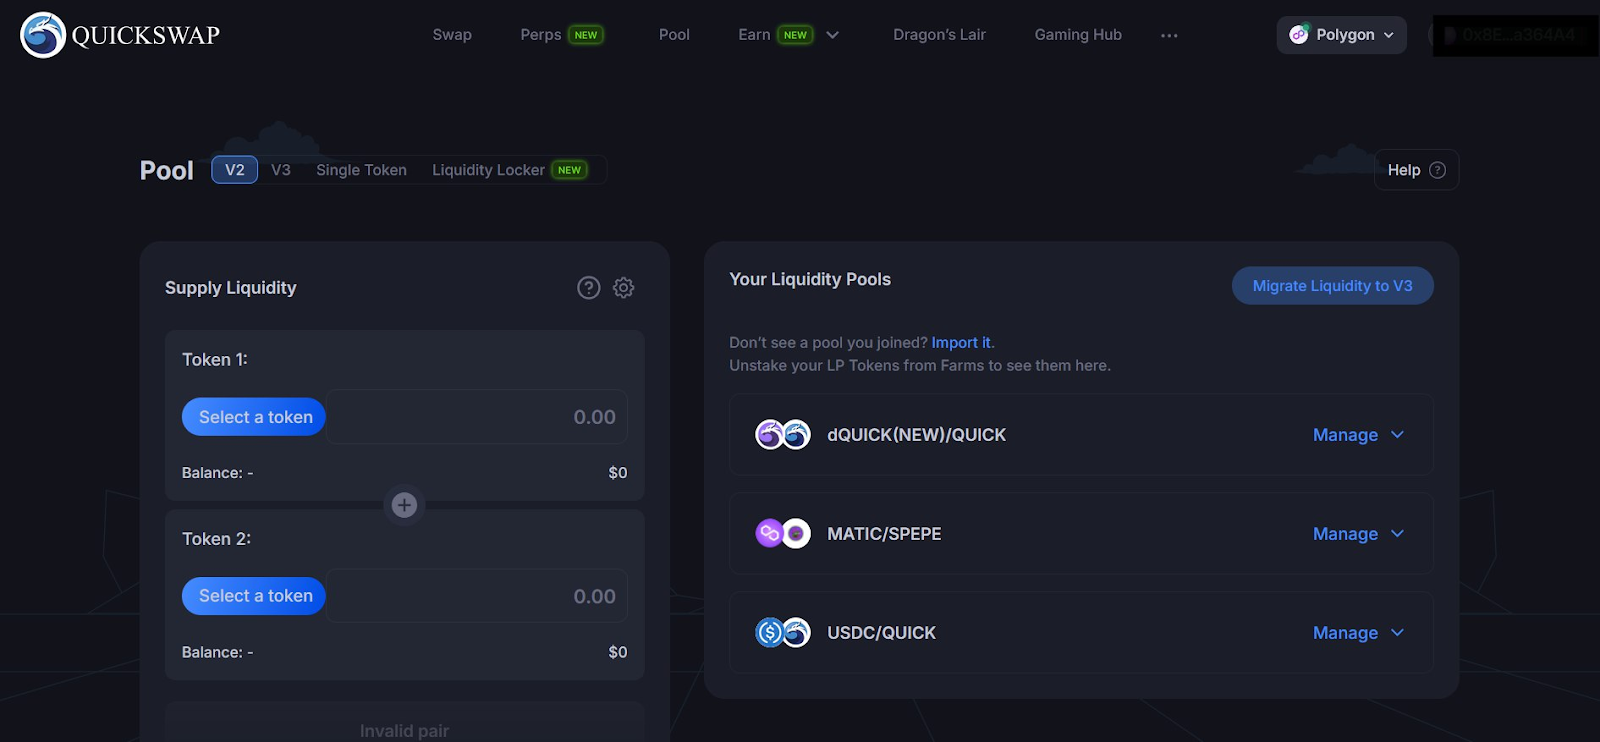1600x742 pixels.
Task: Switch to the Liquidity Locker tab
Action: pos(488,170)
